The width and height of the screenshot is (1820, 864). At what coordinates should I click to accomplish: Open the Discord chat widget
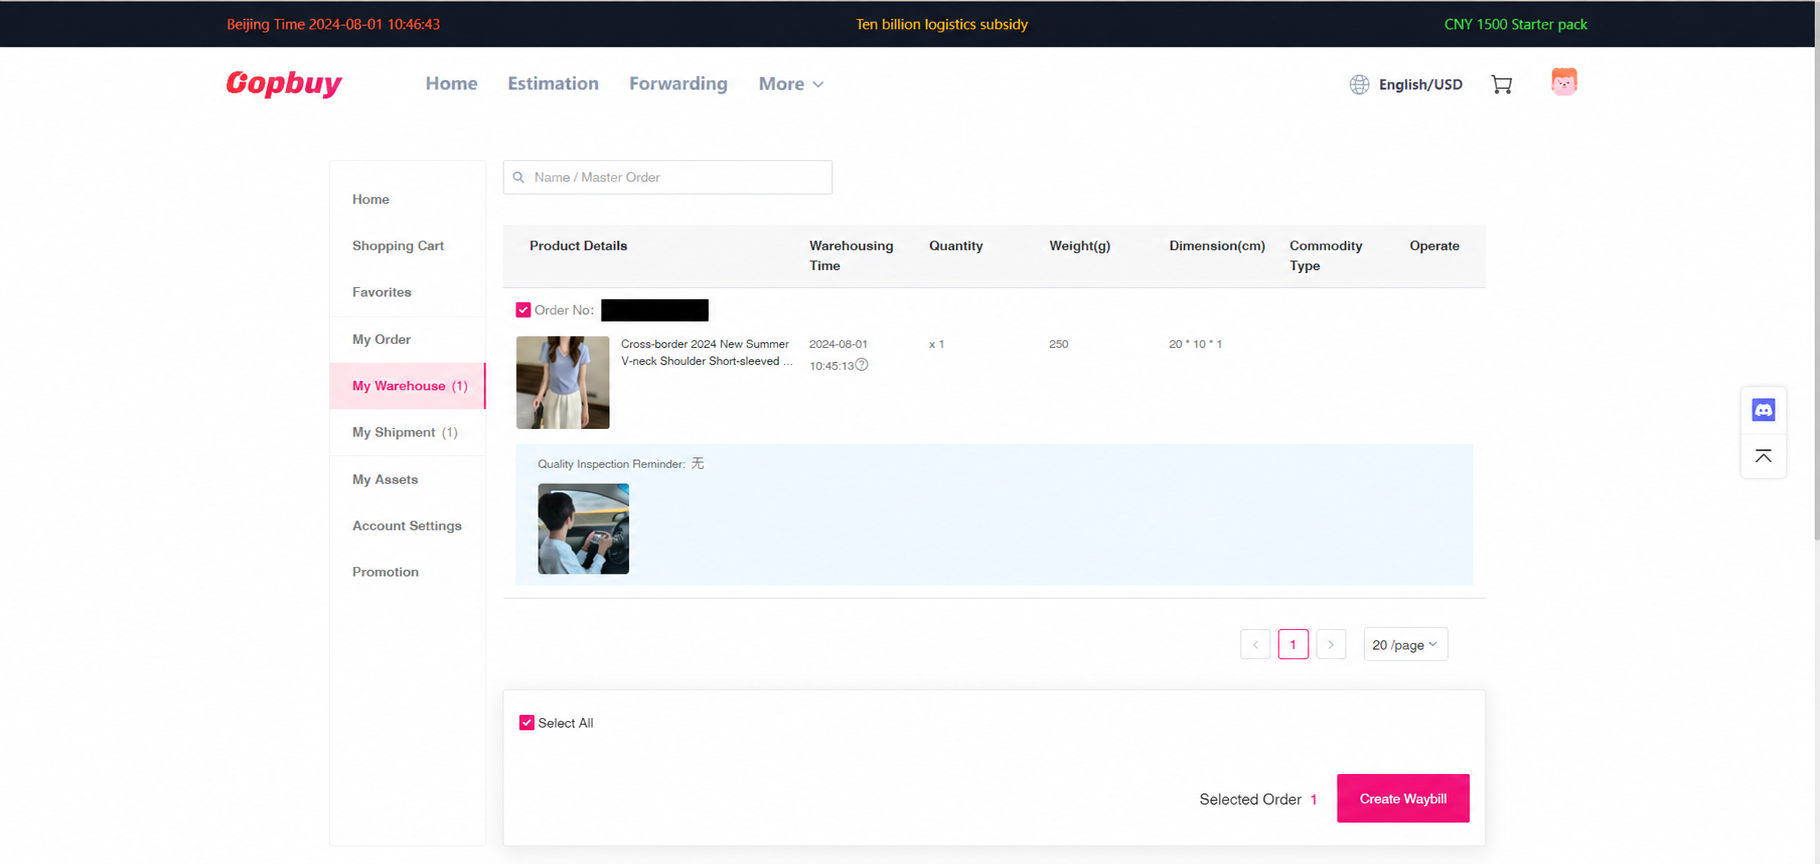coord(1763,410)
